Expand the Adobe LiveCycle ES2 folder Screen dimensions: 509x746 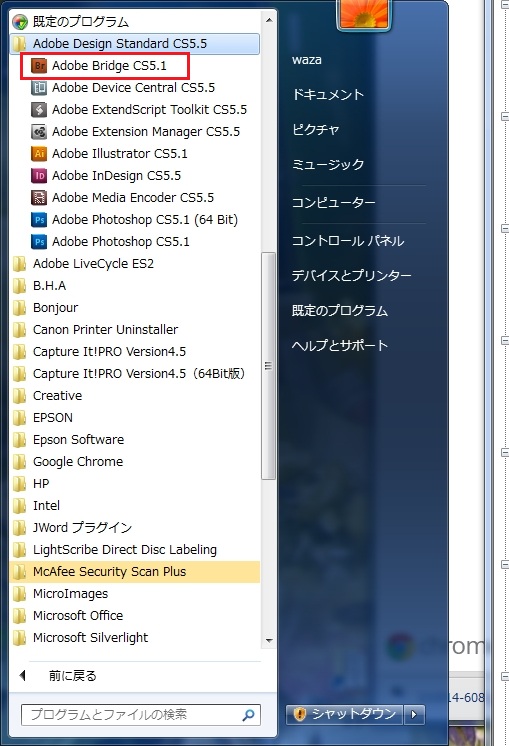[x=135, y=264]
